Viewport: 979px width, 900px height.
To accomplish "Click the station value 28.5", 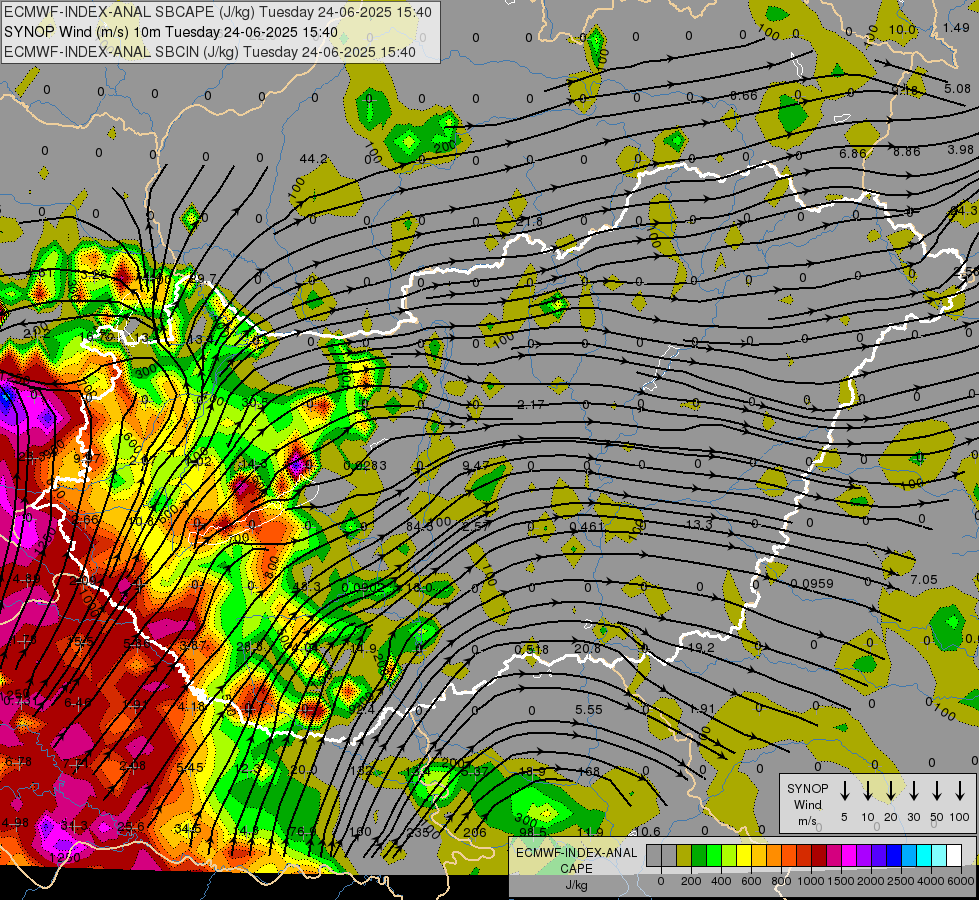I will [250, 646].
